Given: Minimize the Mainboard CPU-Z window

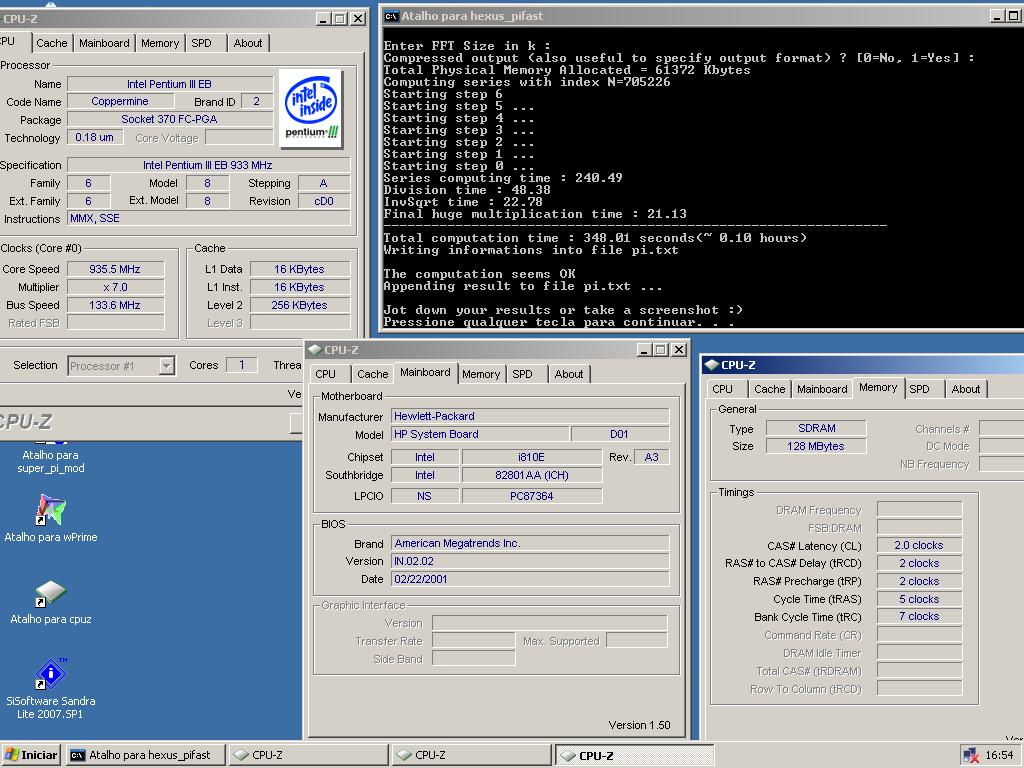Looking at the screenshot, I should [x=644, y=350].
